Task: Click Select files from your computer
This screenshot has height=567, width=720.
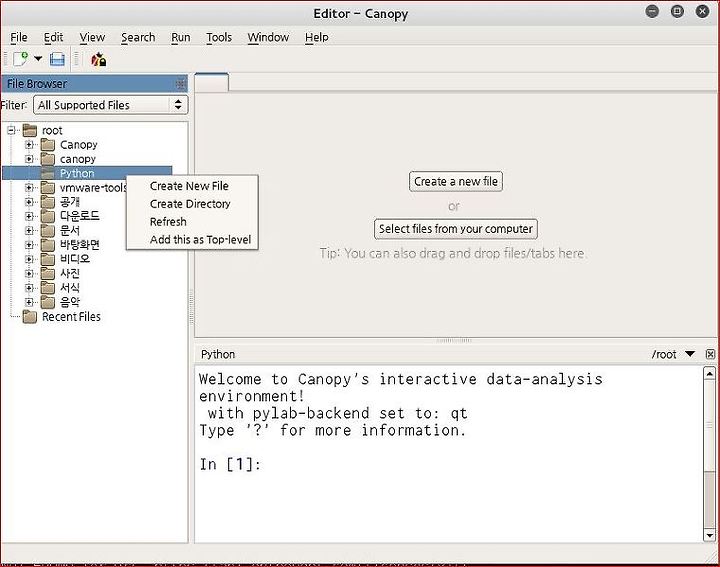Action: 456,229
